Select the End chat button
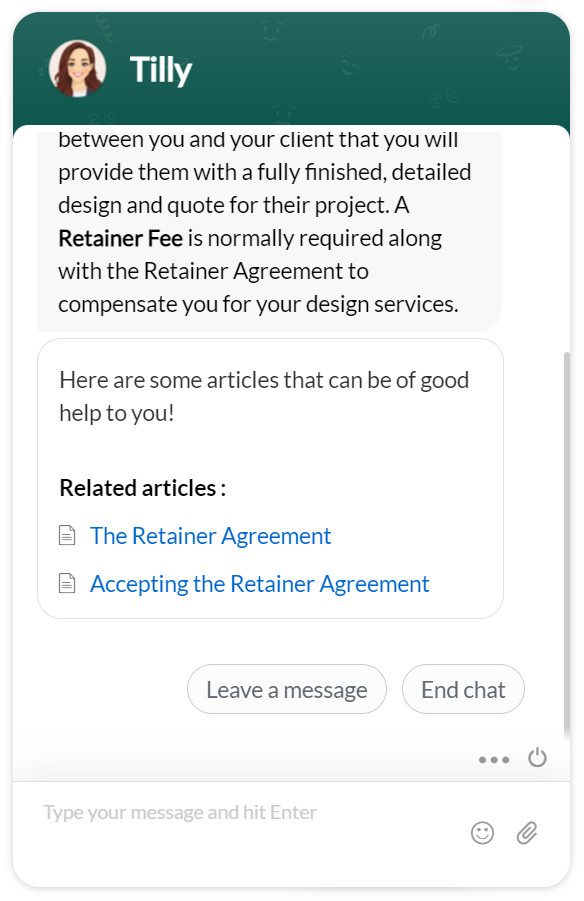 [x=463, y=690]
